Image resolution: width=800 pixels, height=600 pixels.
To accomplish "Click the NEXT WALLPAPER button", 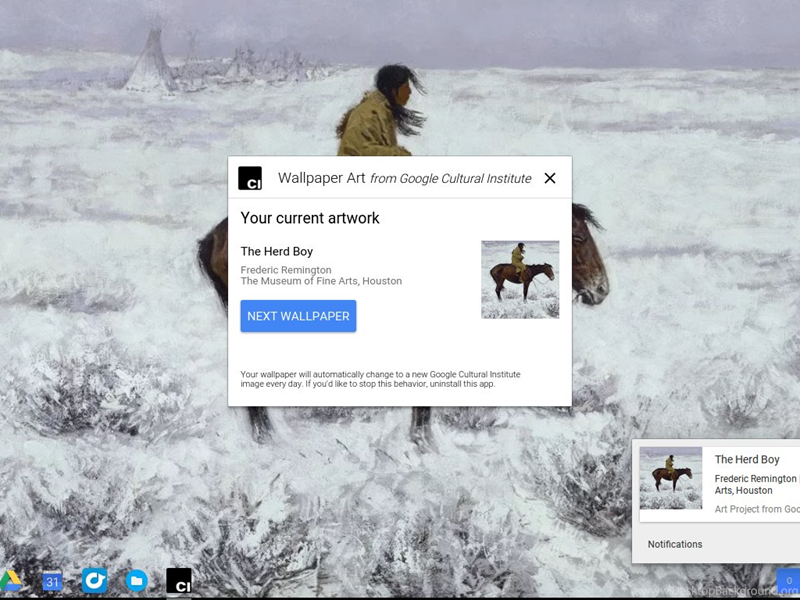I will 298,316.
